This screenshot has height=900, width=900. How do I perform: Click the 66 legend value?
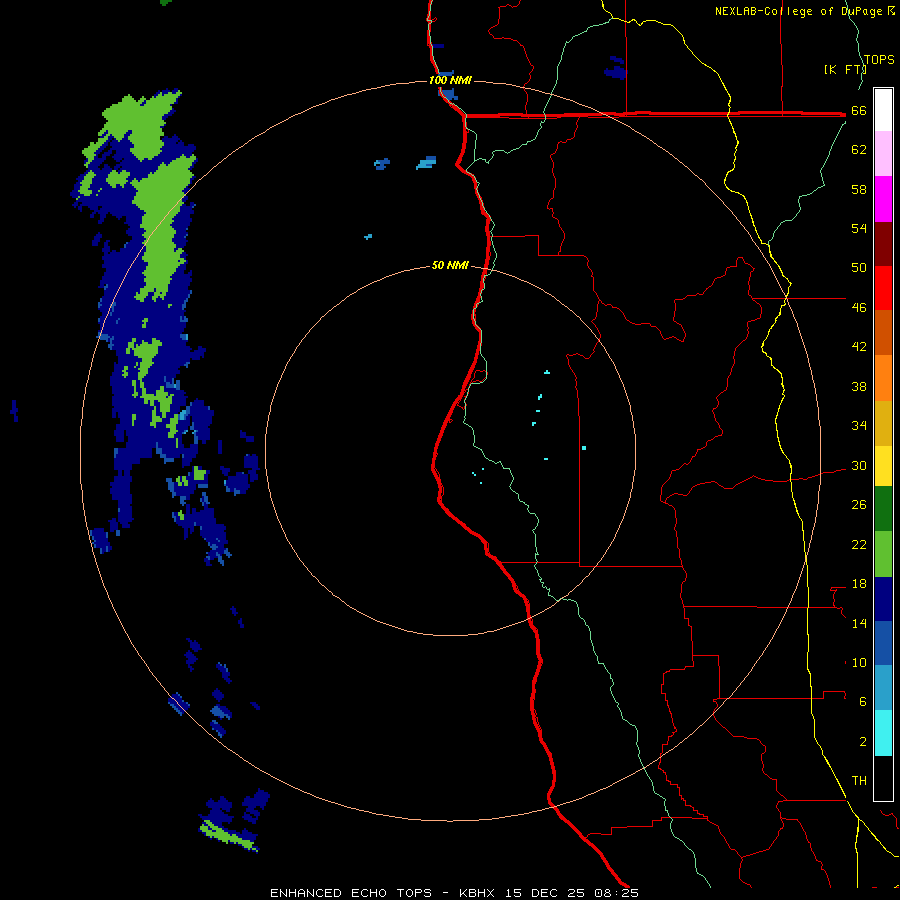pos(859,111)
